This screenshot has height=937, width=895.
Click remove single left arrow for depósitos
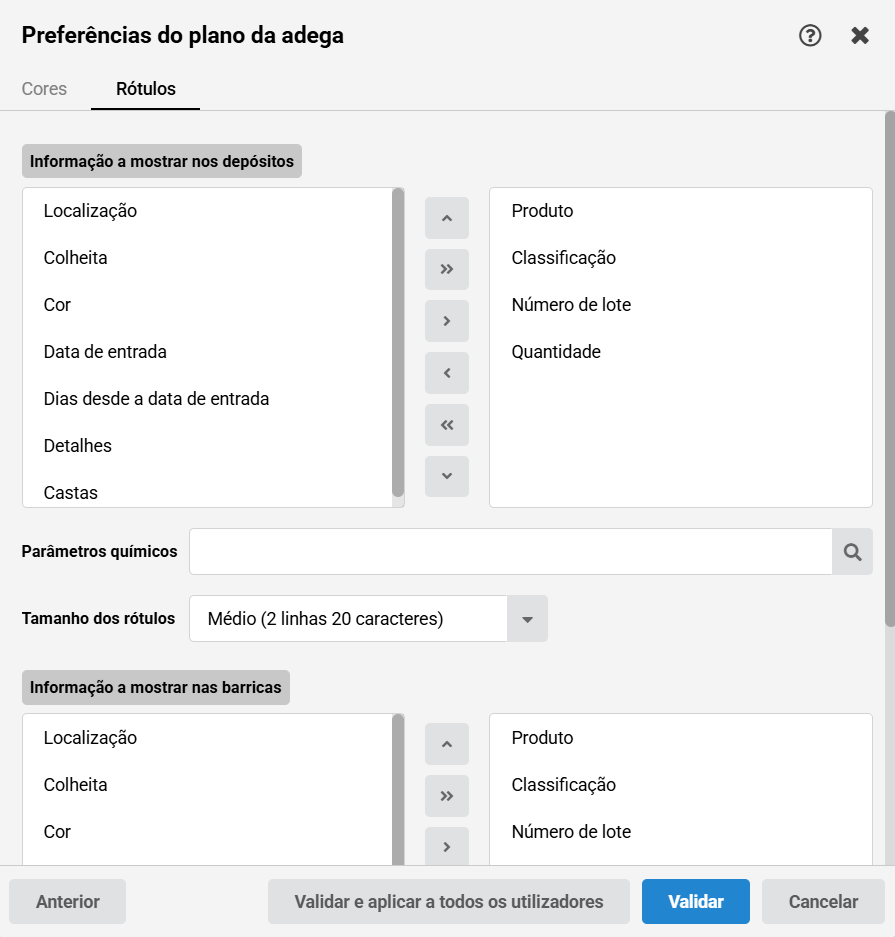pos(447,373)
